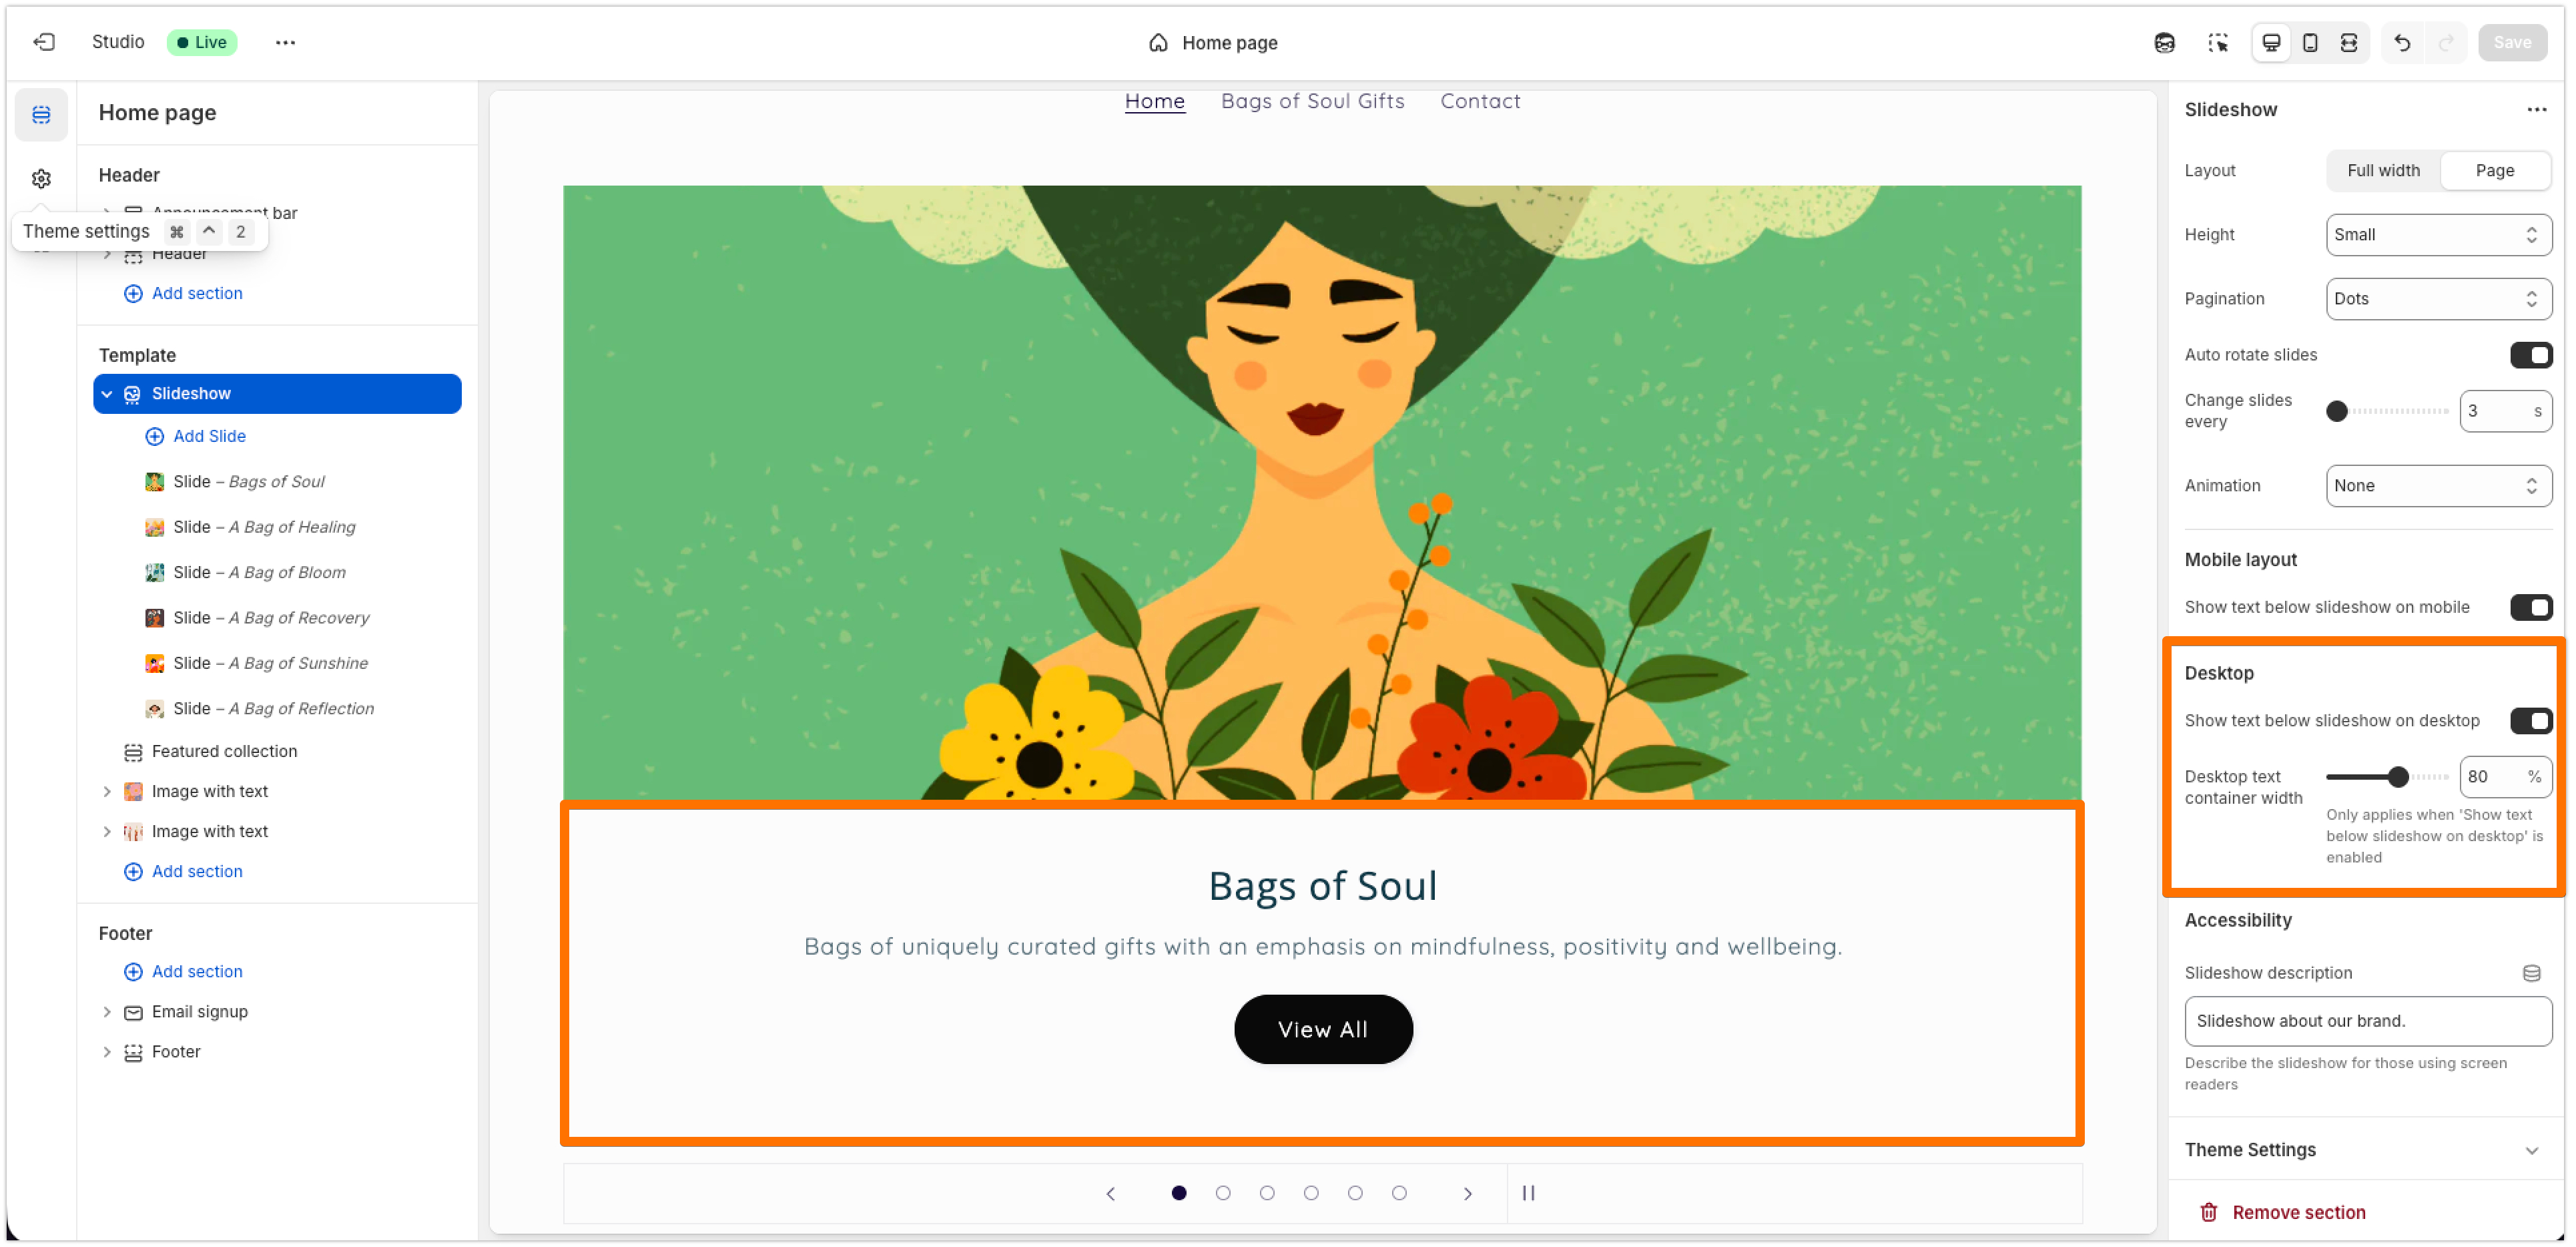Switch to mobile preview icon

point(2309,43)
